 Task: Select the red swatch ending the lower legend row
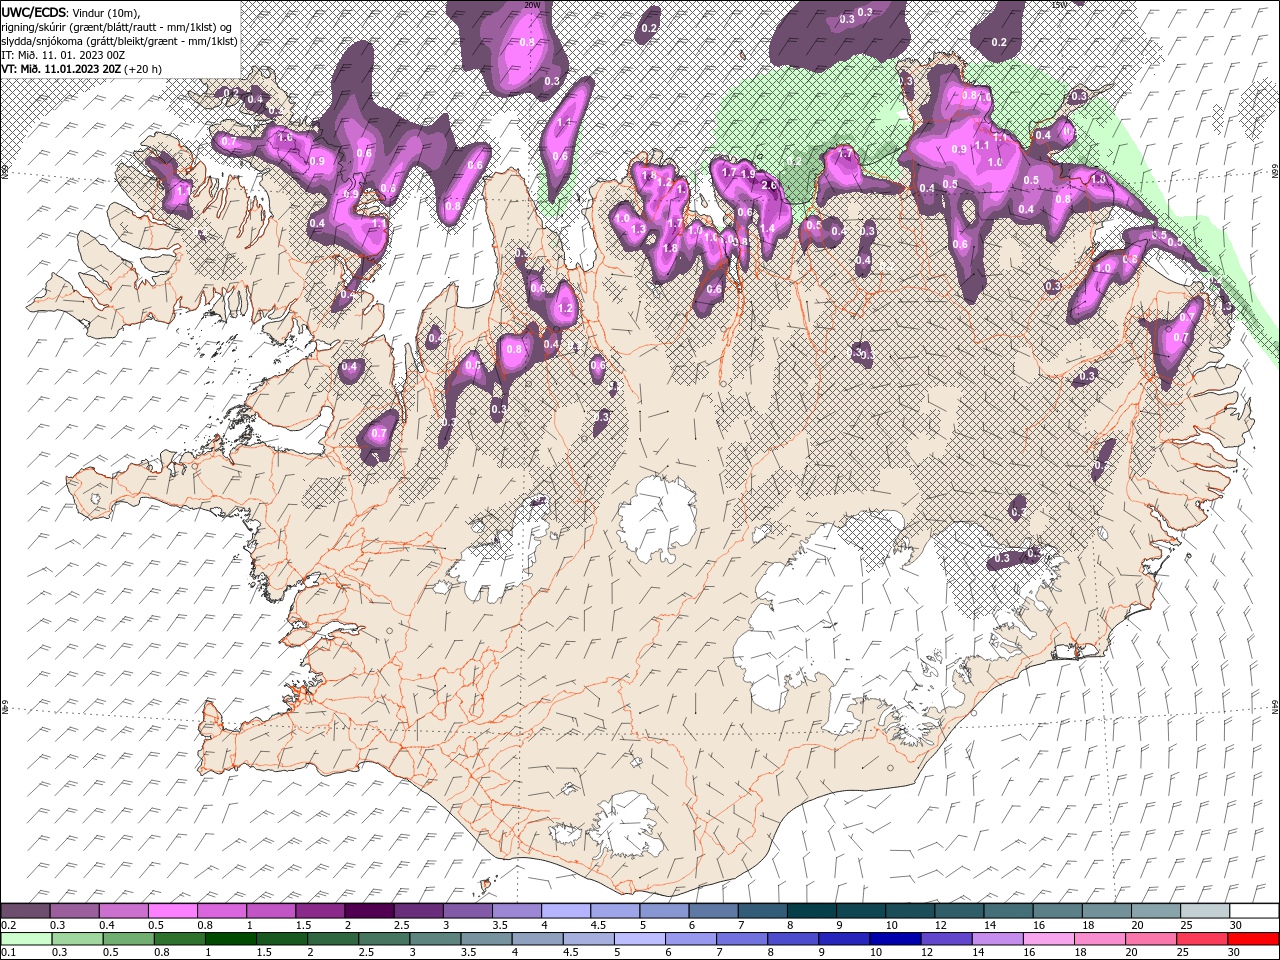coord(1253,939)
